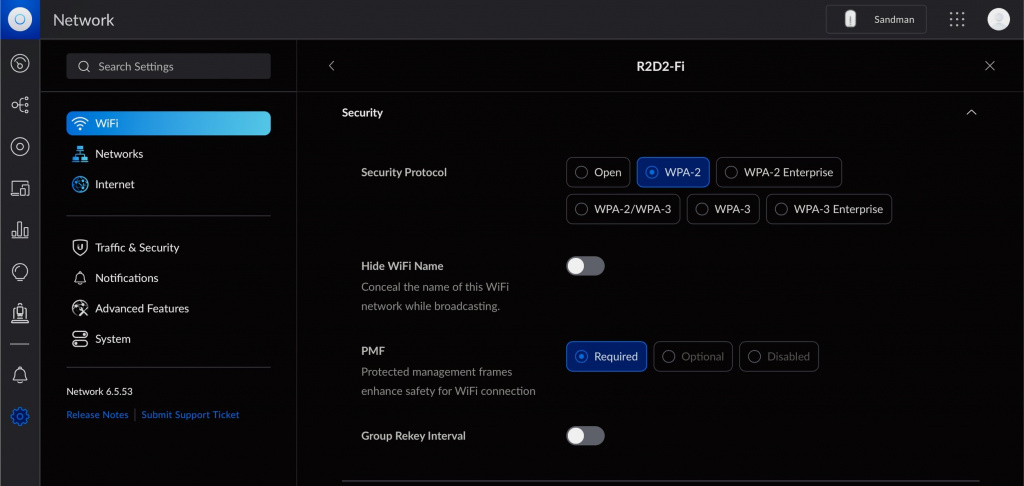Click the Network 6.5.53 version text

[100, 392]
